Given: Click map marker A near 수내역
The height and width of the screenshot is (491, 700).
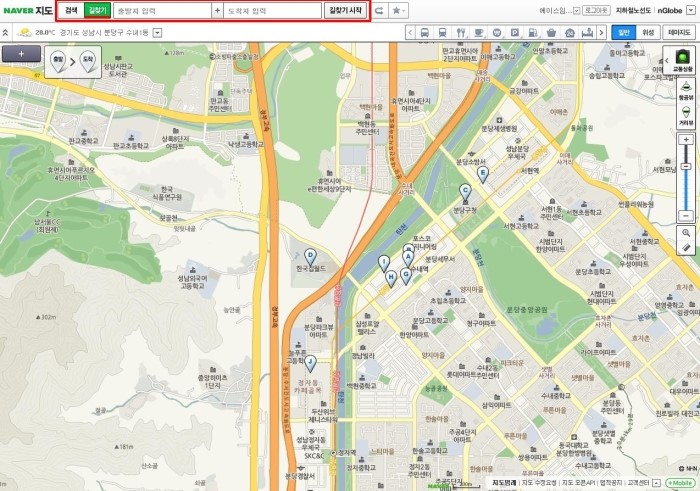Looking at the screenshot, I should (408, 259).
